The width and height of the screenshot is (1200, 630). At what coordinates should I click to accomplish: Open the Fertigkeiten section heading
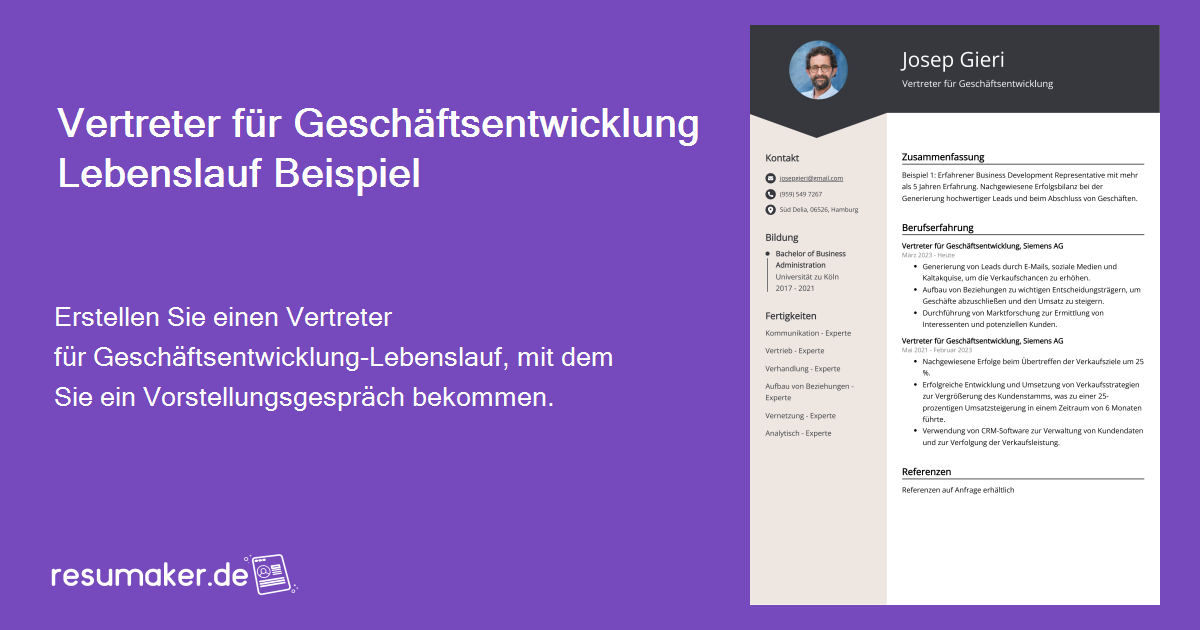click(790, 314)
